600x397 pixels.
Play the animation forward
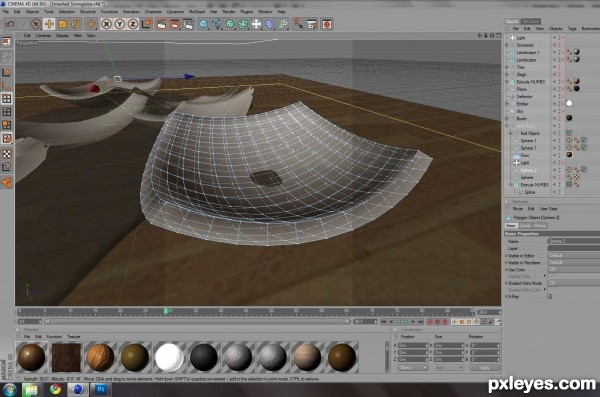tap(406, 322)
